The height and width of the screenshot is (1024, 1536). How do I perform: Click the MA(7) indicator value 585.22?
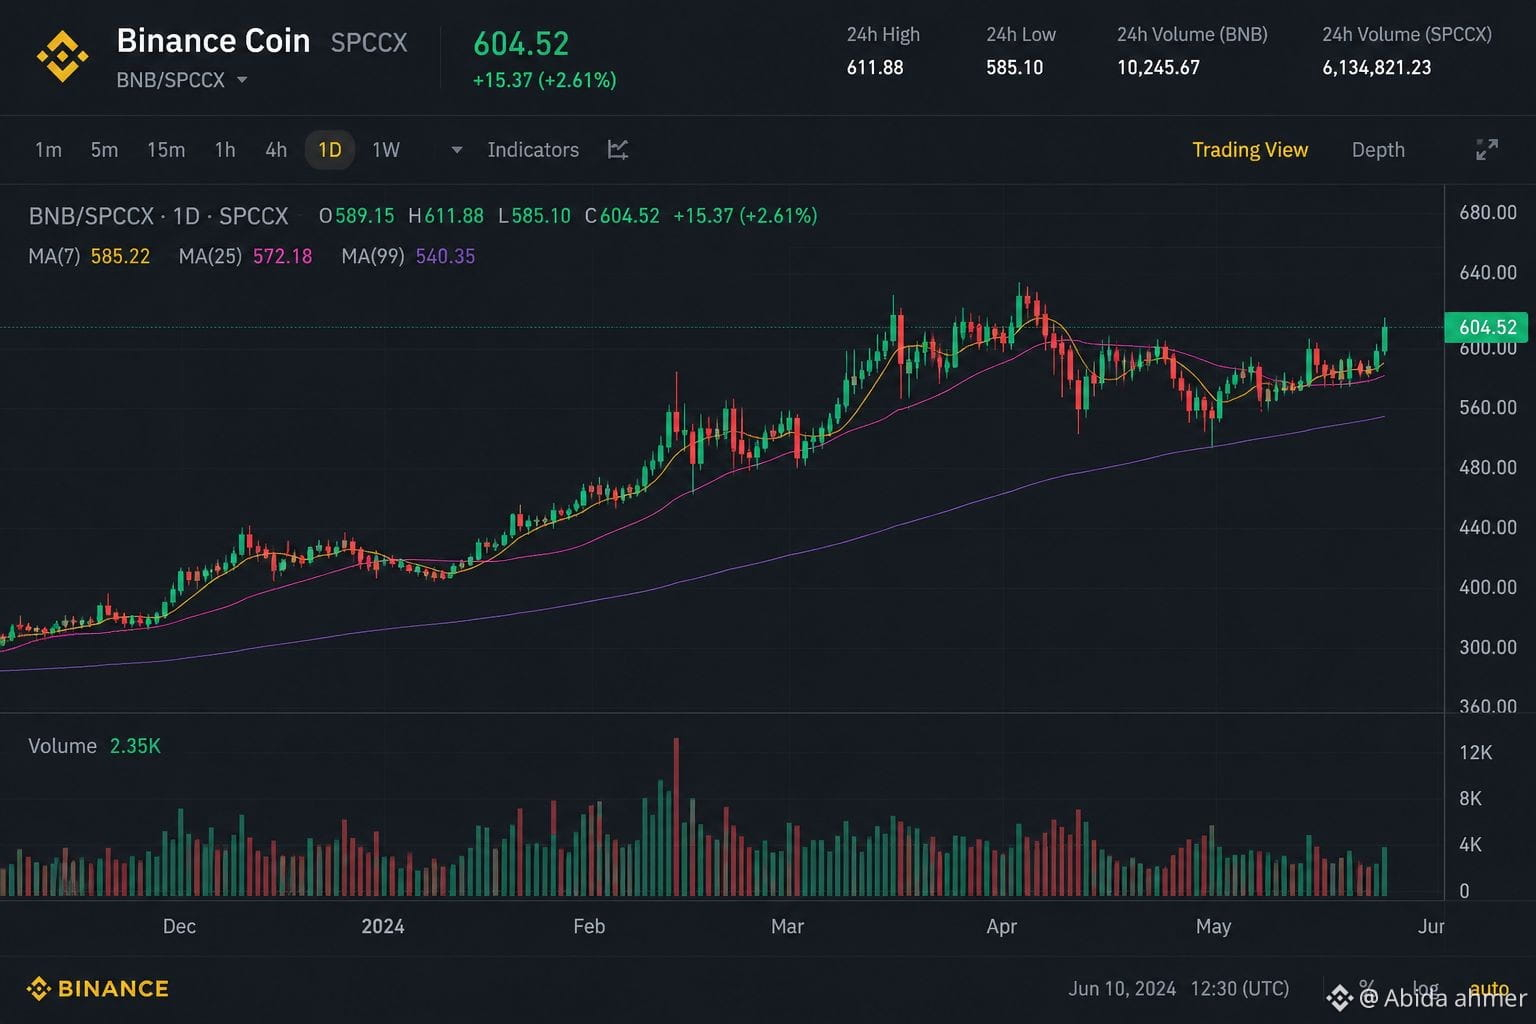tap(120, 256)
